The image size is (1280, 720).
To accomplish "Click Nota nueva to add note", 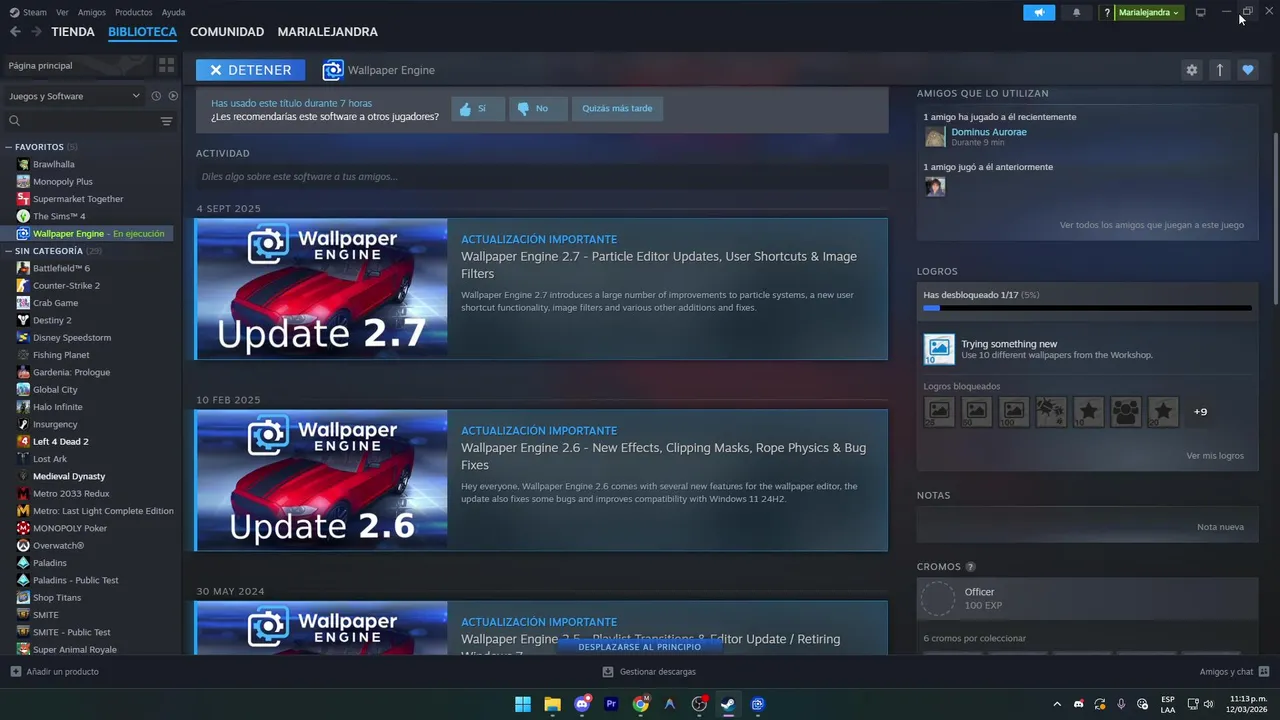I will coord(1220,527).
